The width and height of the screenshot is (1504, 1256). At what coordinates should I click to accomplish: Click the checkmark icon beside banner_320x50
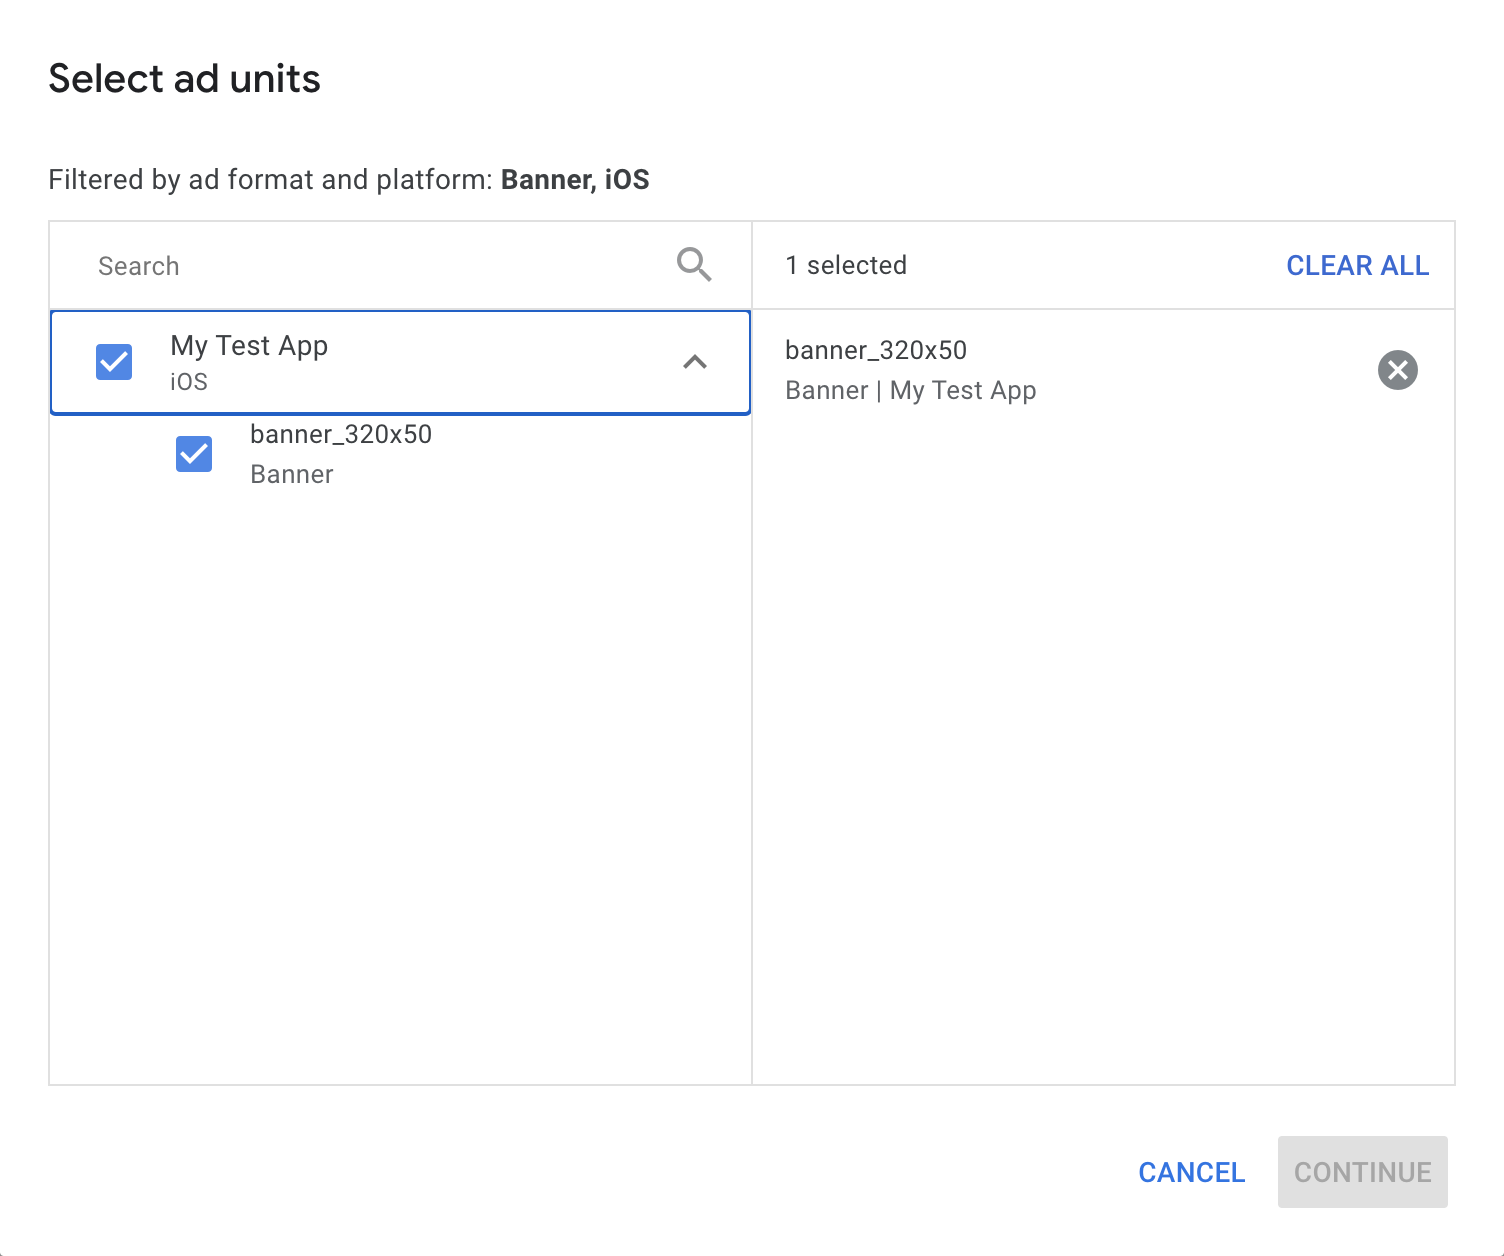pyautogui.click(x=193, y=454)
